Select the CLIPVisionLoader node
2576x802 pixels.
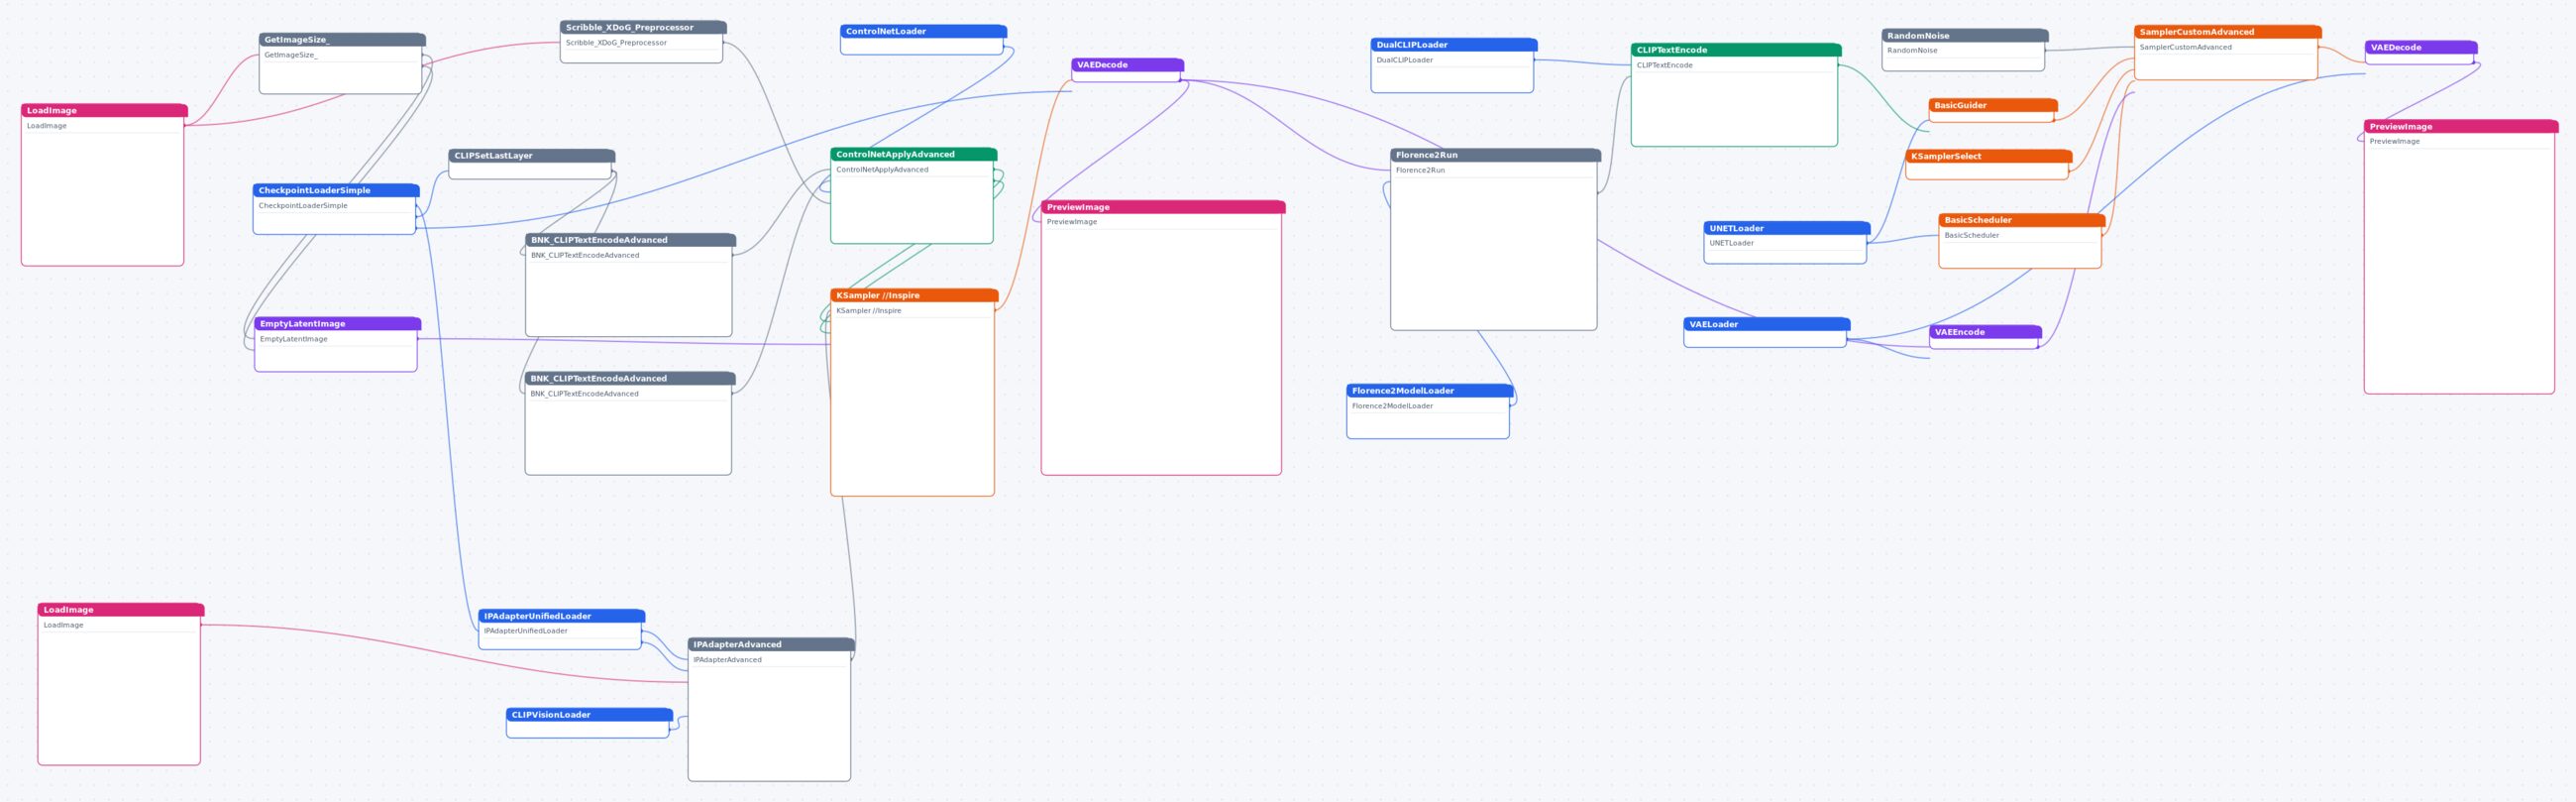tap(589, 723)
